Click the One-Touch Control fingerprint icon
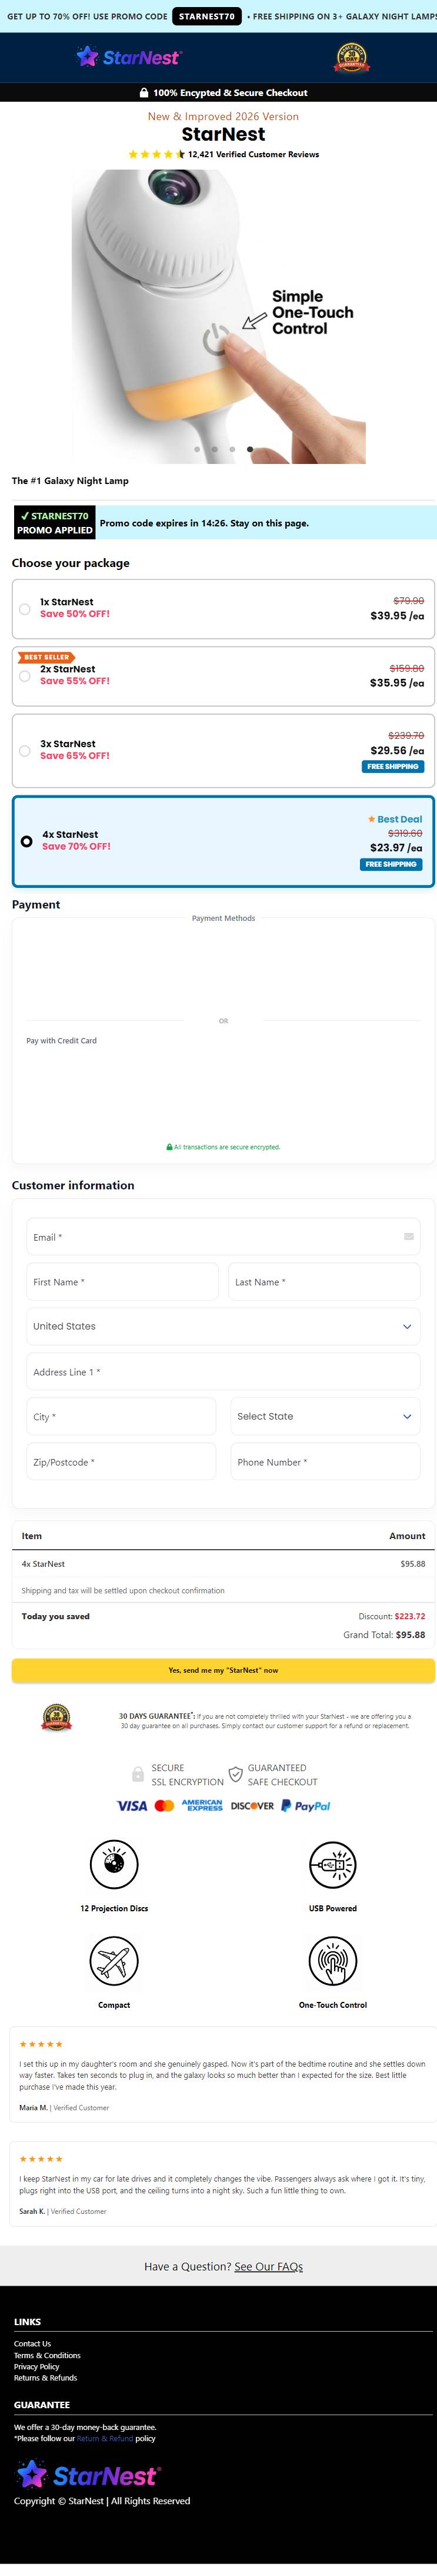 coord(333,1960)
